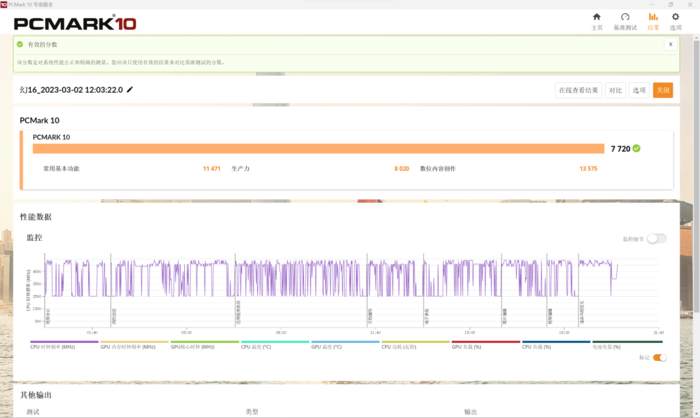Image resolution: width=700 pixels, height=418 pixels.
Task: Click the 电子表格 marker in the chart
Action: pyautogui.click(x=426, y=316)
